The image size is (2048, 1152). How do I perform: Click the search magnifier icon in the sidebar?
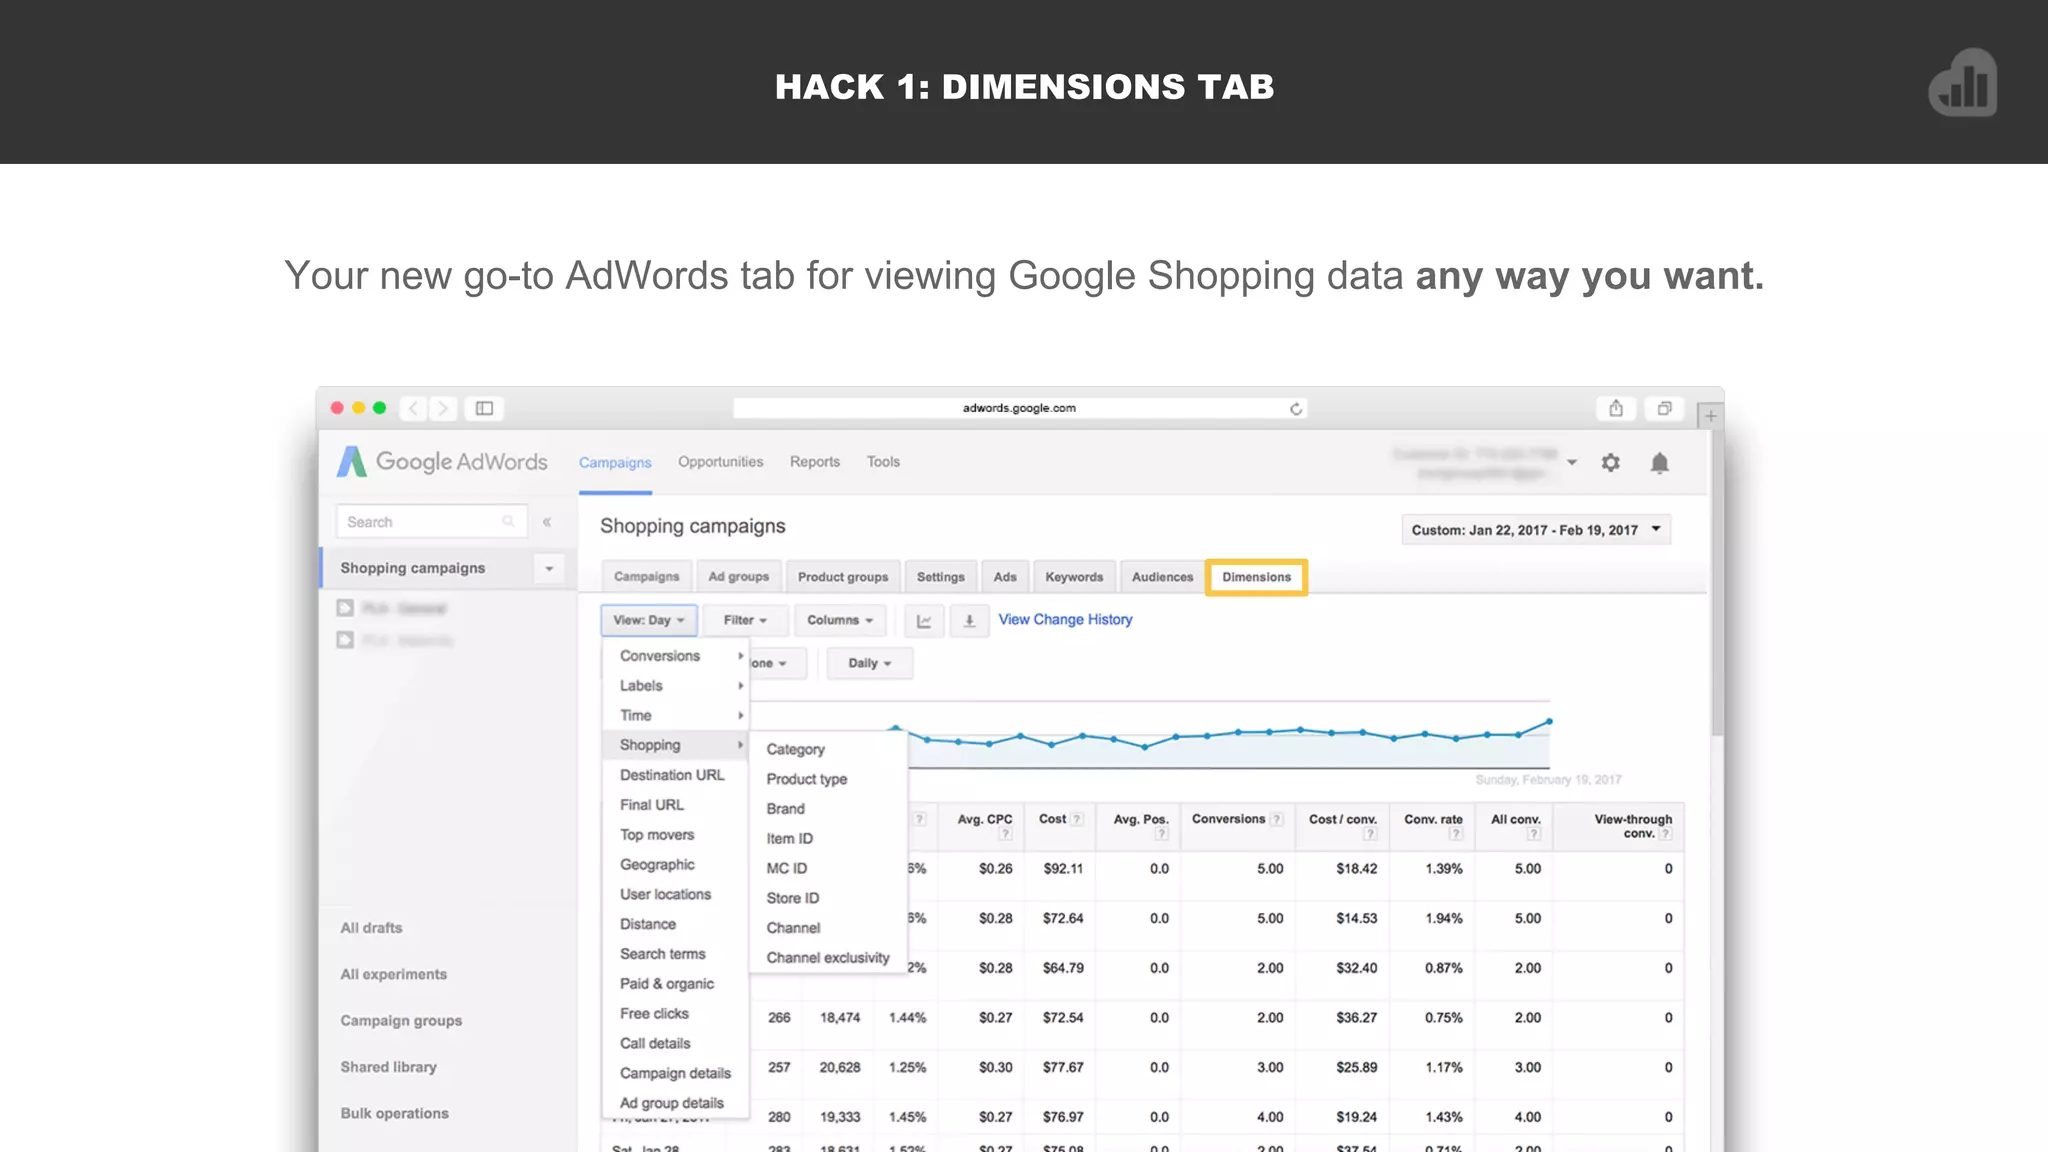pos(508,521)
